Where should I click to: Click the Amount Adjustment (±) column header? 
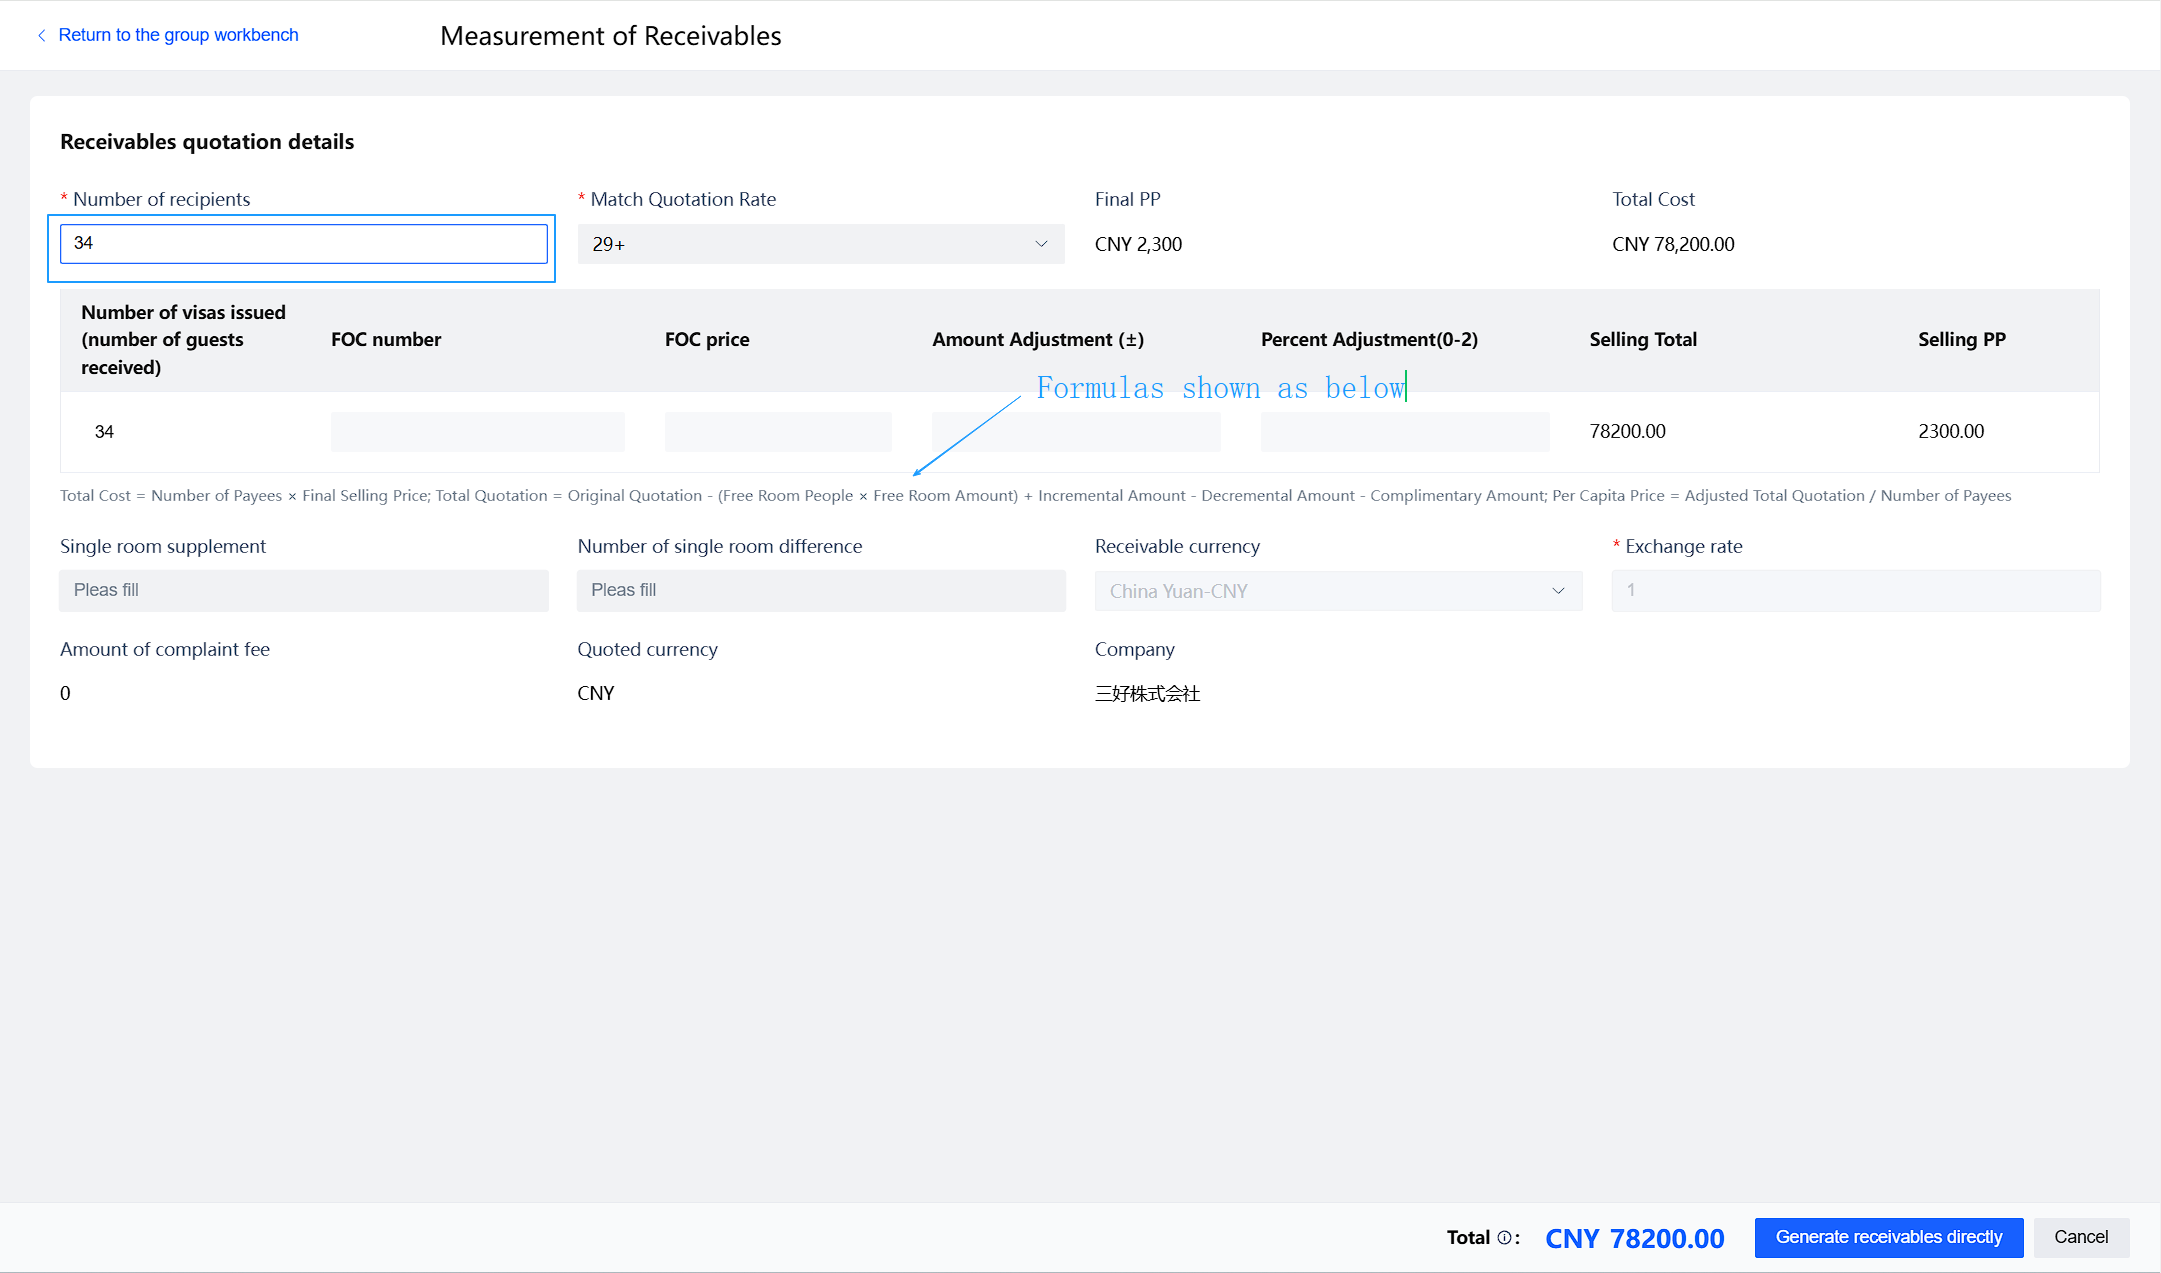click(x=1038, y=340)
